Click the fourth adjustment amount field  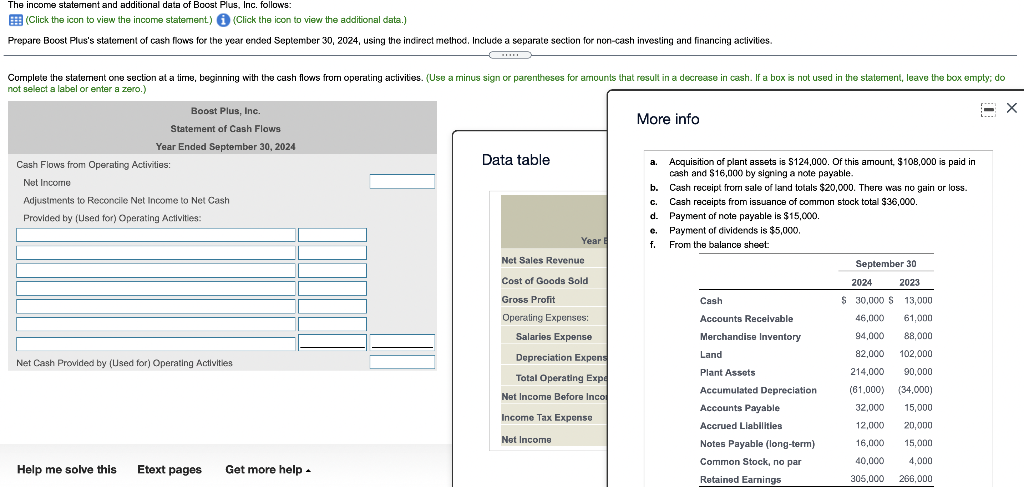(x=332, y=288)
